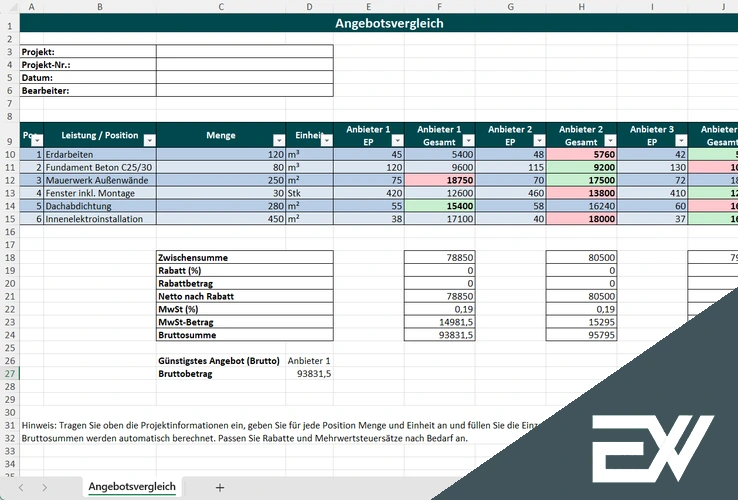Screen dimensions: 738x500
Task: Select the Menge value 450 cell
Action: 221,219
